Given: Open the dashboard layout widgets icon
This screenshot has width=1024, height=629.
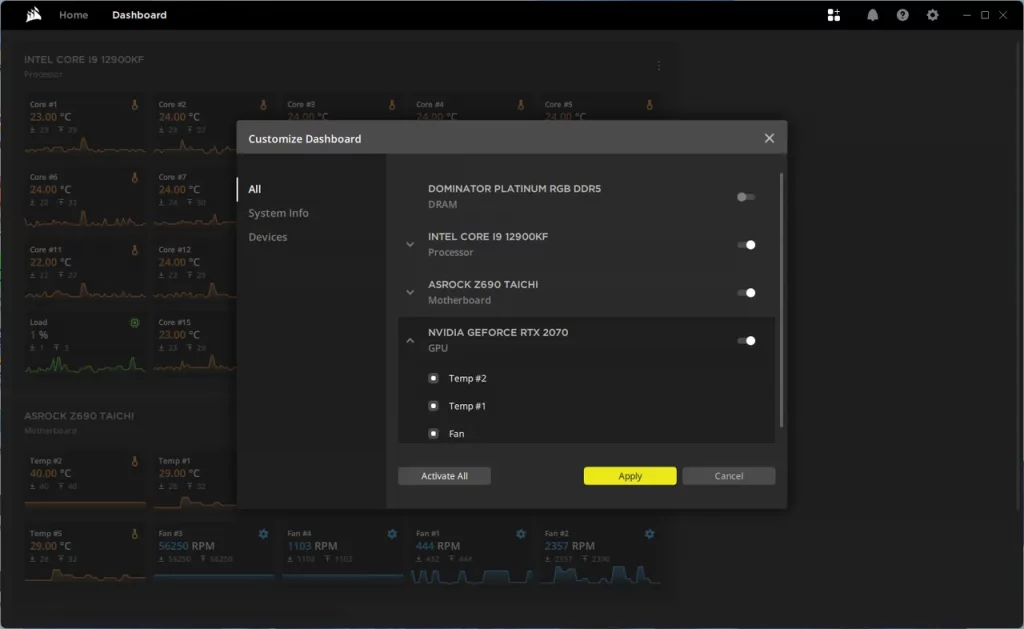Looking at the screenshot, I should [x=833, y=15].
